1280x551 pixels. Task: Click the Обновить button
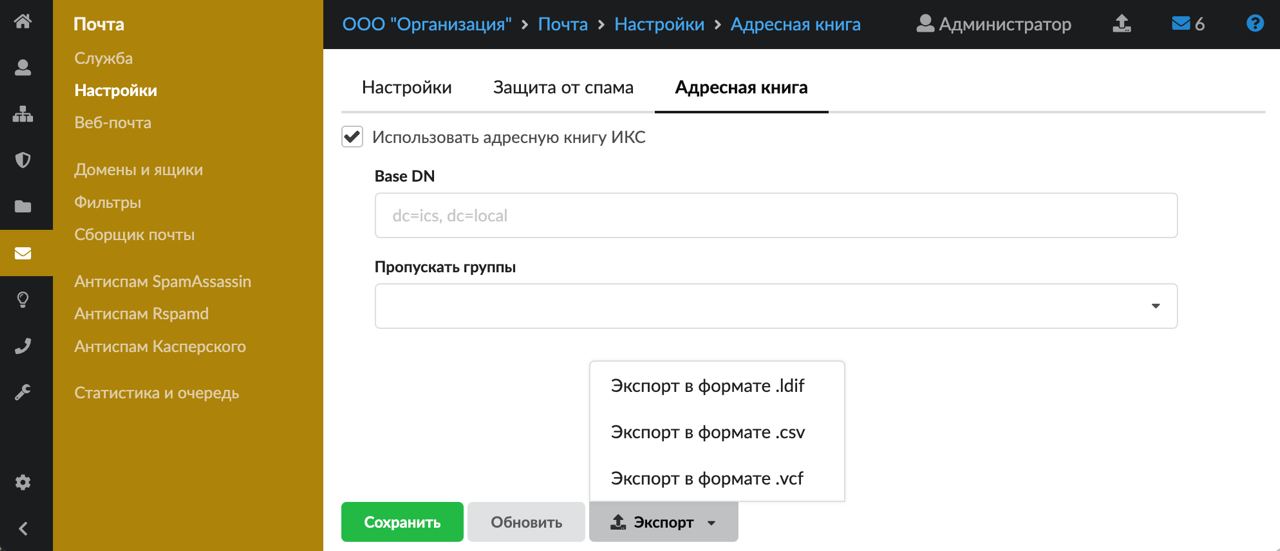[526, 522]
